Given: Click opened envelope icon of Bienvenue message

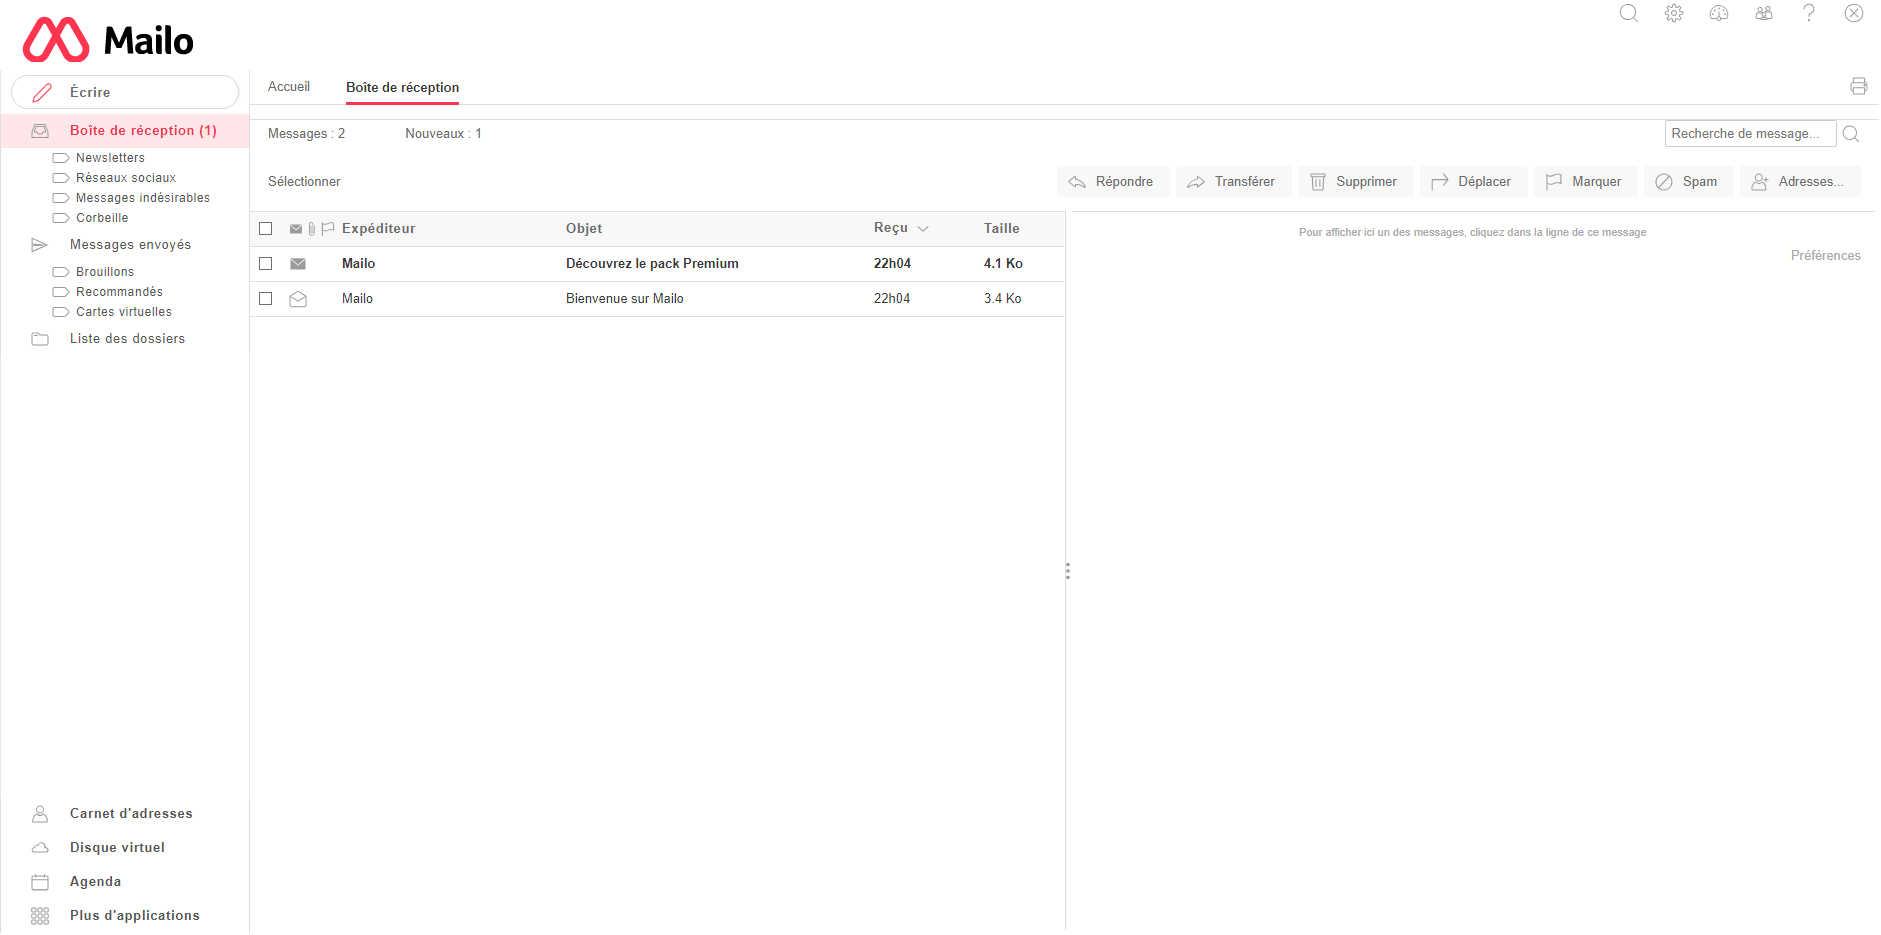Looking at the screenshot, I should pyautogui.click(x=298, y=299).
